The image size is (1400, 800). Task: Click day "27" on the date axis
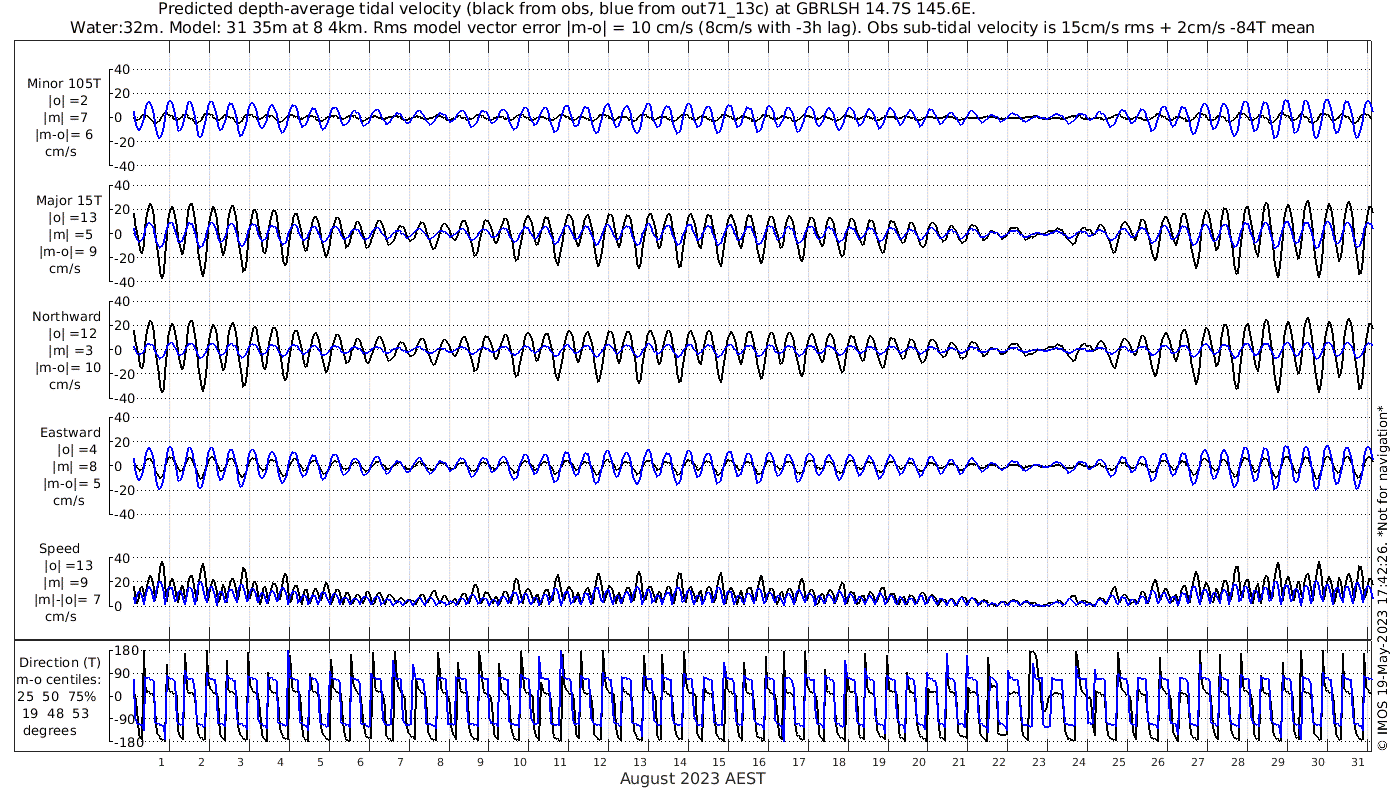[x=1198, y=762]
